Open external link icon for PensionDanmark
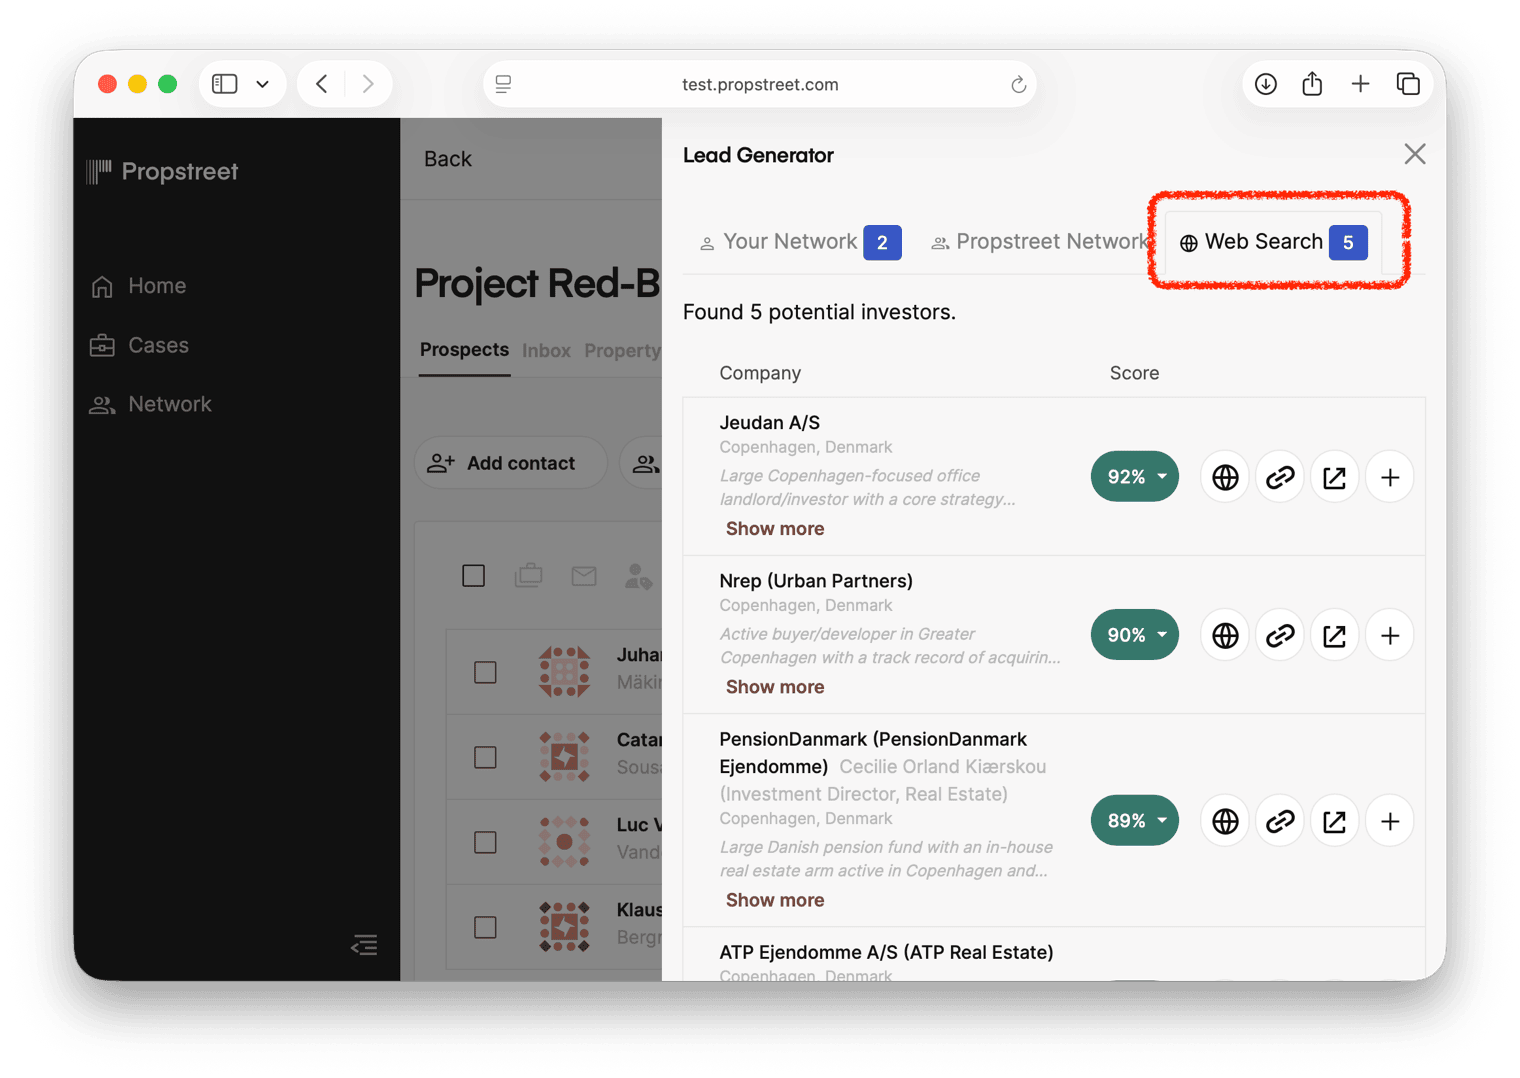The image size is (1520, 1078). (x=1335, y=821)
